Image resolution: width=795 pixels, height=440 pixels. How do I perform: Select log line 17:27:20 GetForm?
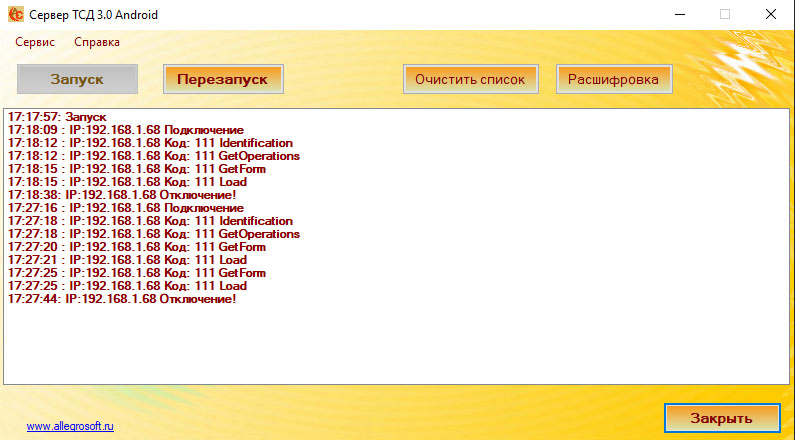(x=137, y=247)
